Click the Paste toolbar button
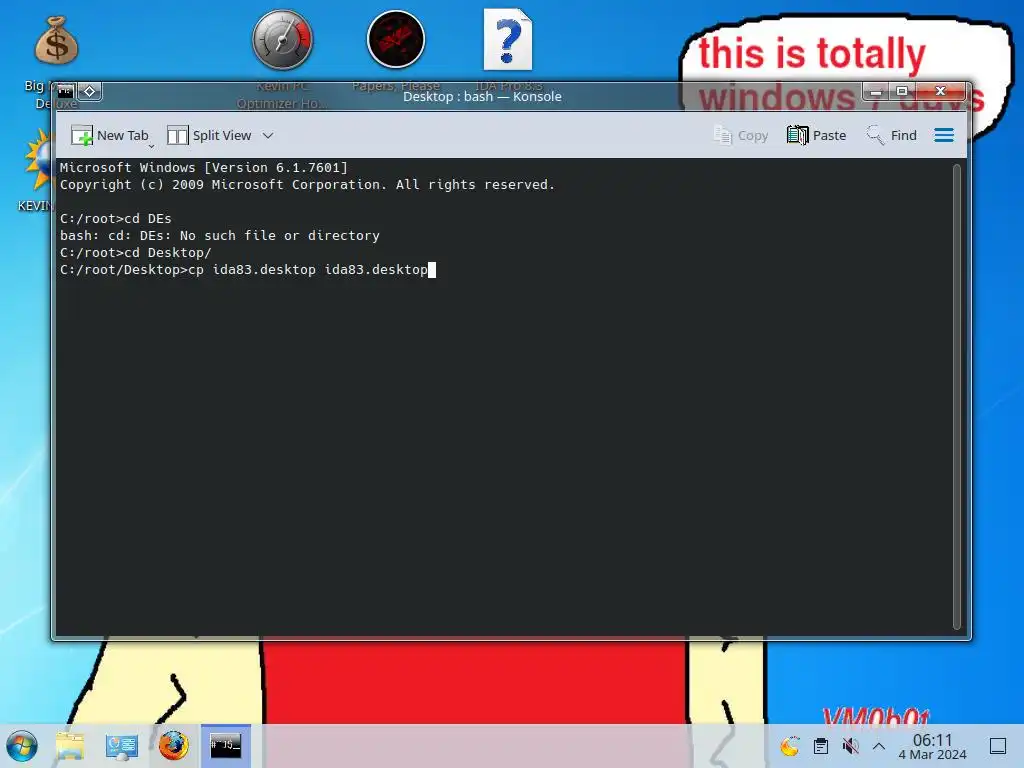1024x768 pixels. [x=816, y=135]
